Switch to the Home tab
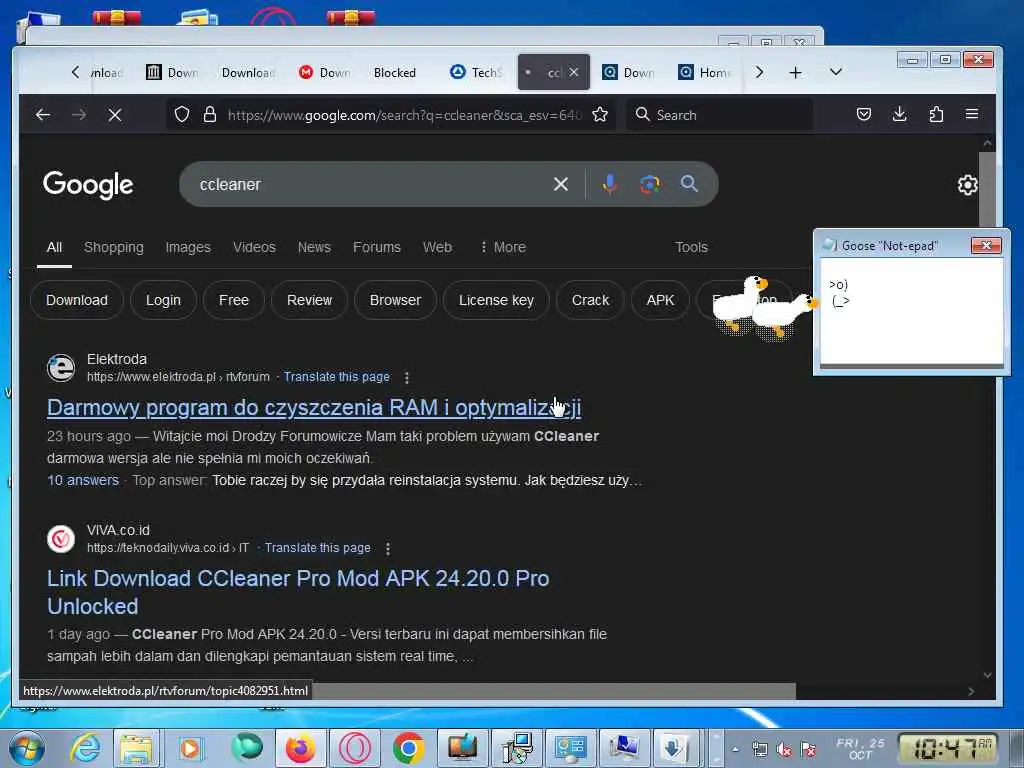The height and width of the screenshot is (768, 1024). tap(705, 72)
